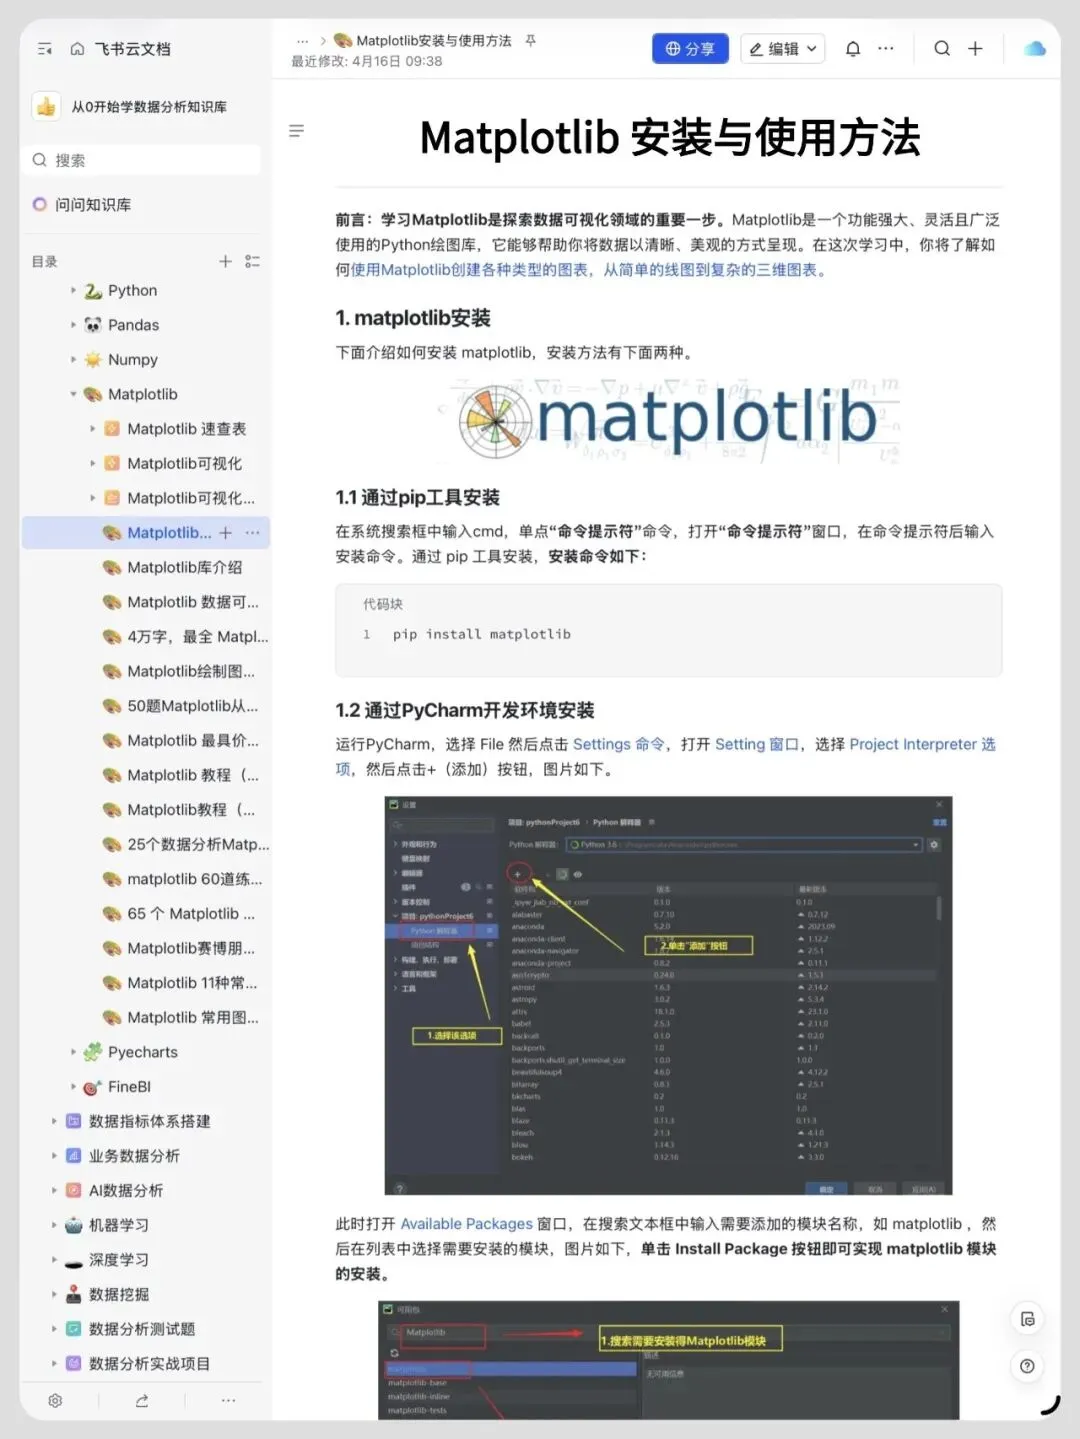This screenshot has width=1080, height=1439.
Task: Open Matplotlib库介绍 page
Action: [184, 567]
